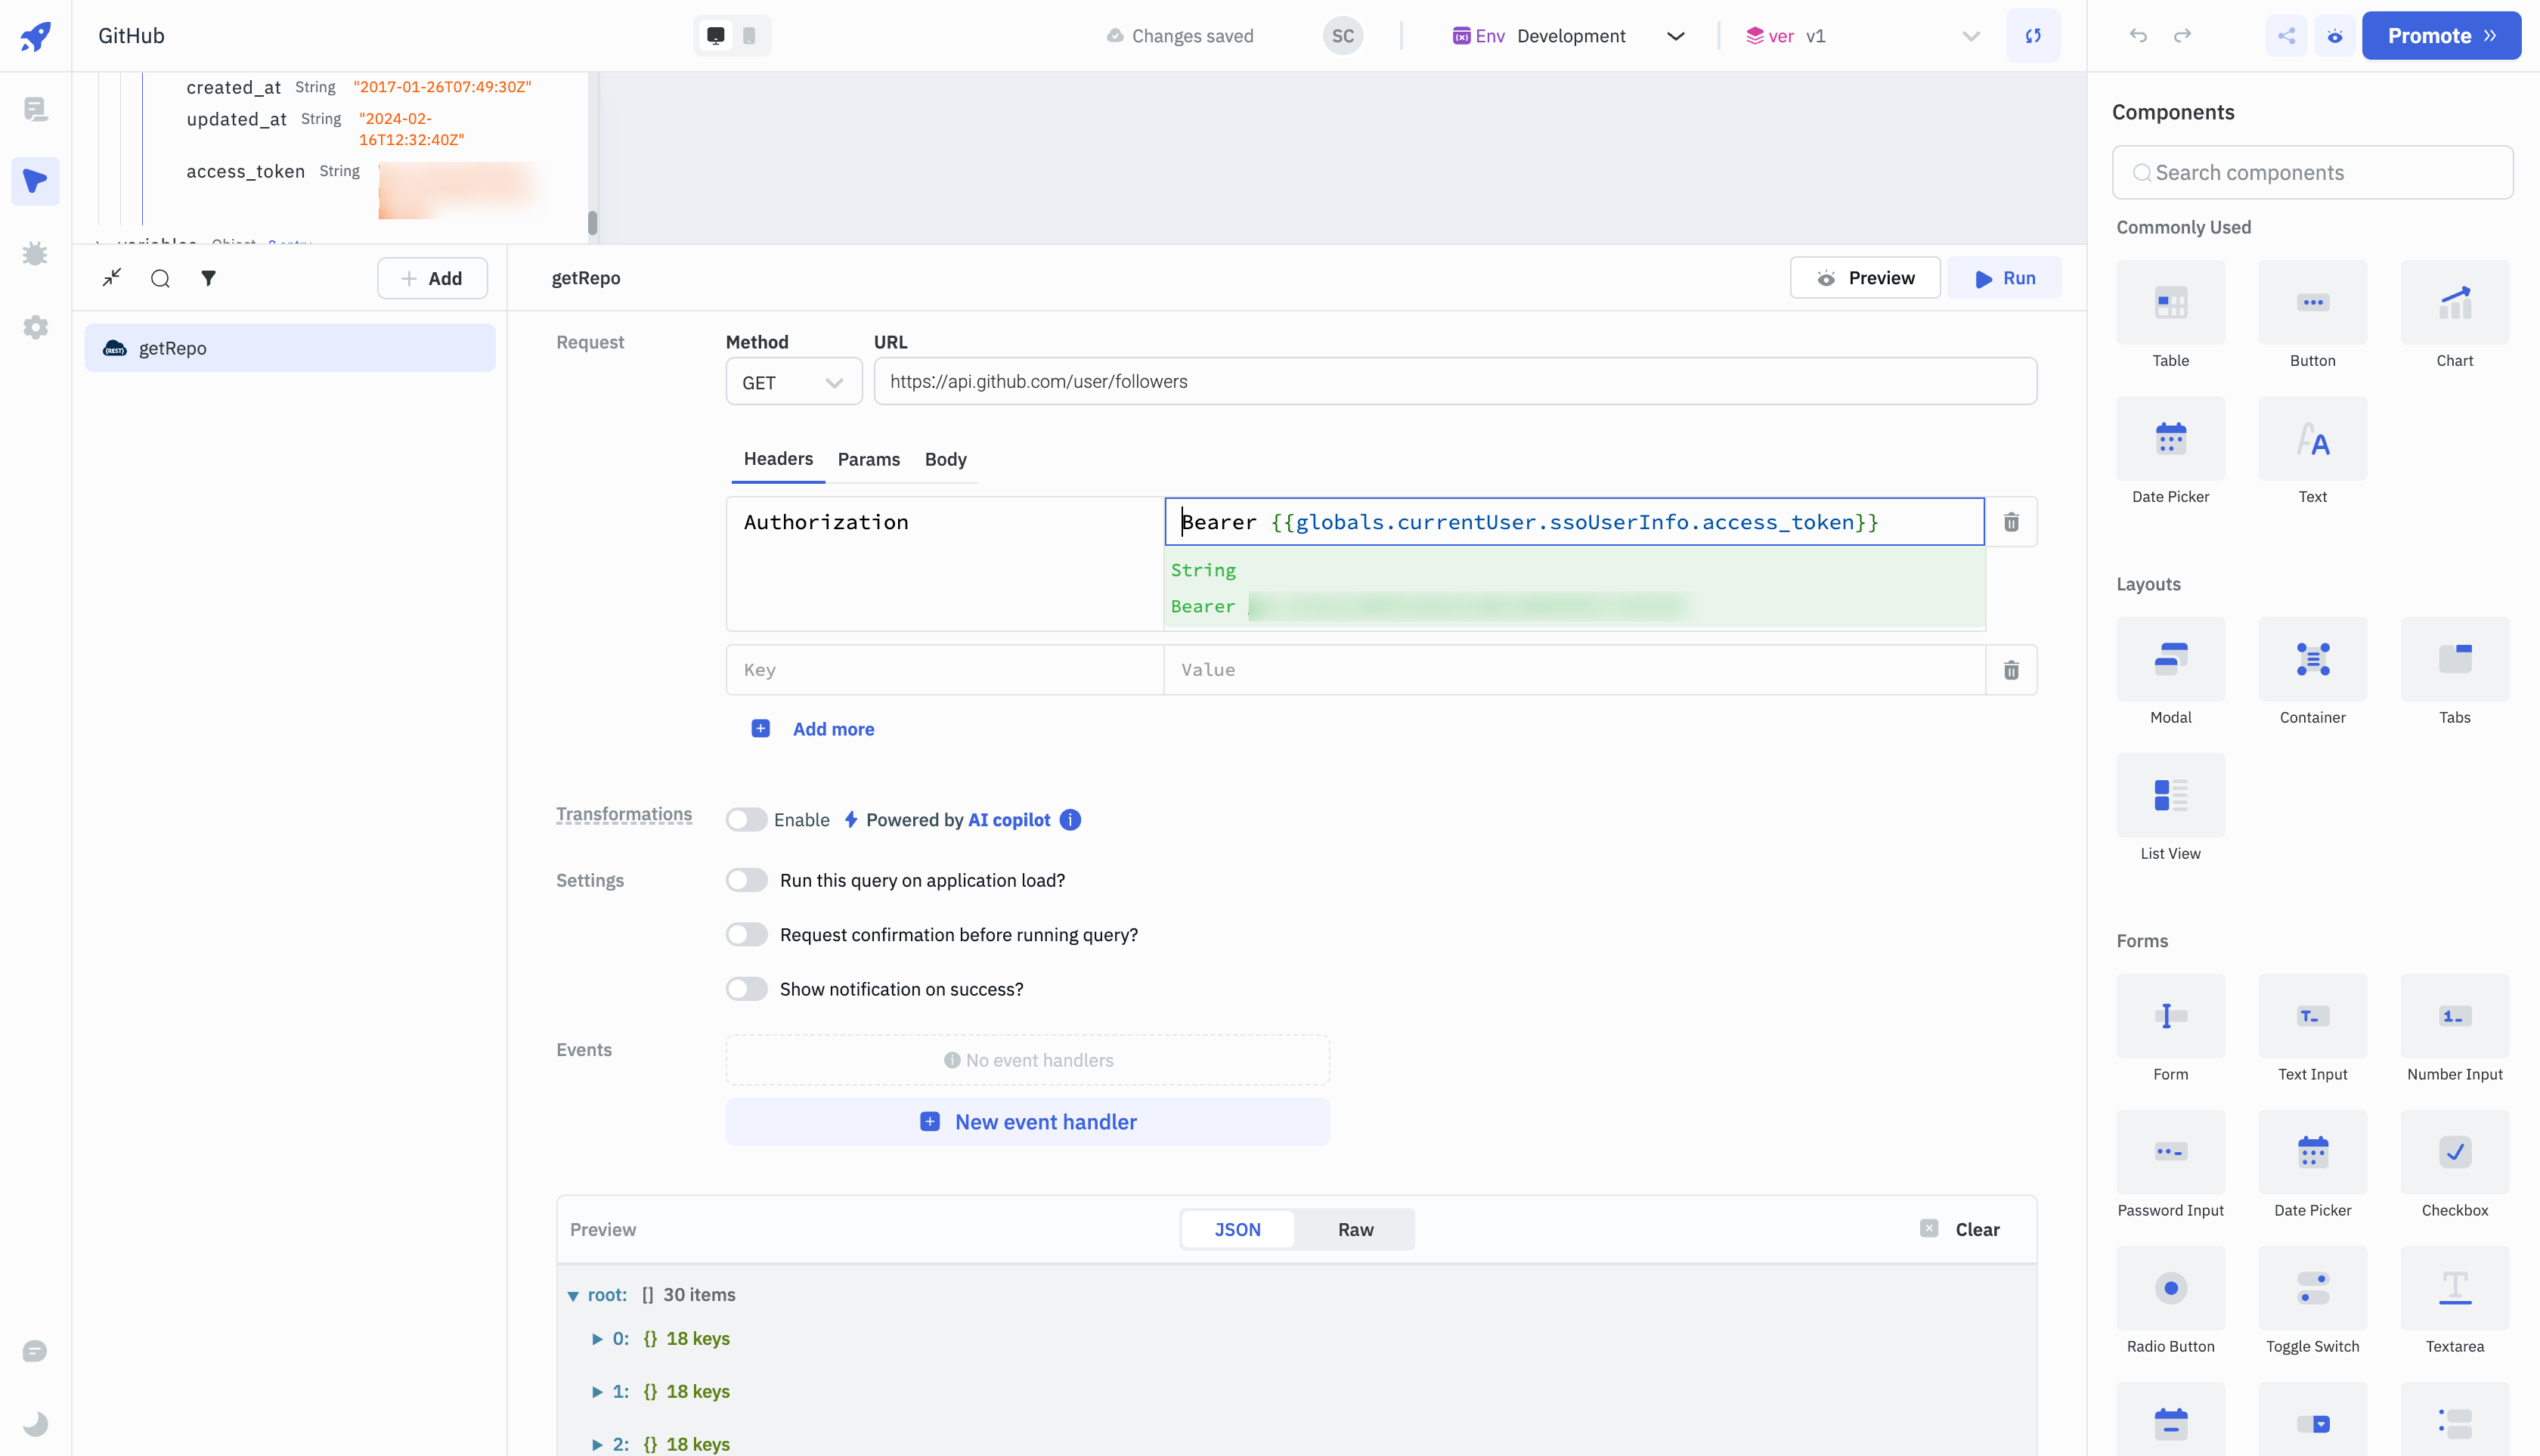
Task: Click the filter queries icon
Action: [208, 278]
